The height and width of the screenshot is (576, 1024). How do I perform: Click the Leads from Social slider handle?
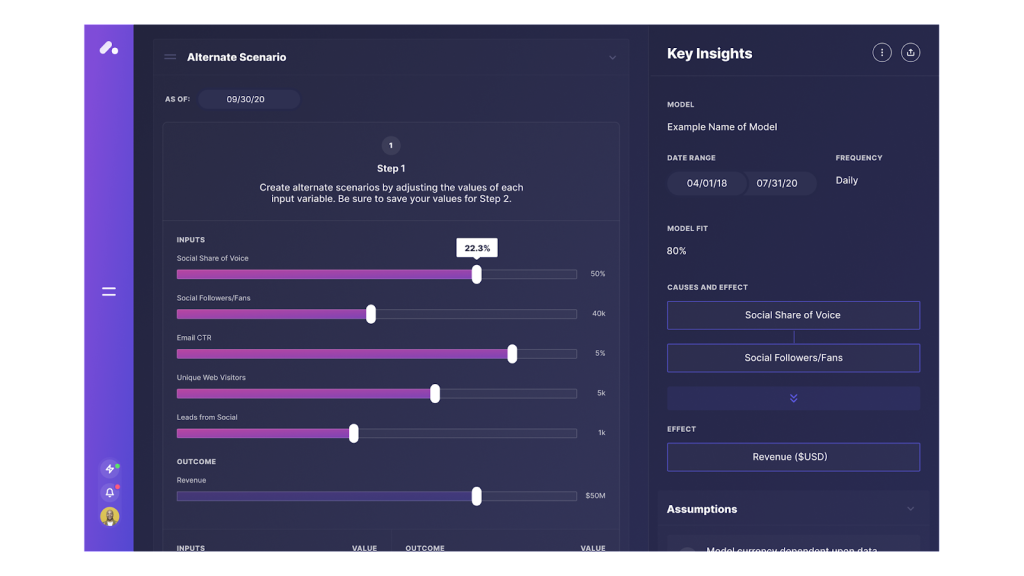point(353,433)
